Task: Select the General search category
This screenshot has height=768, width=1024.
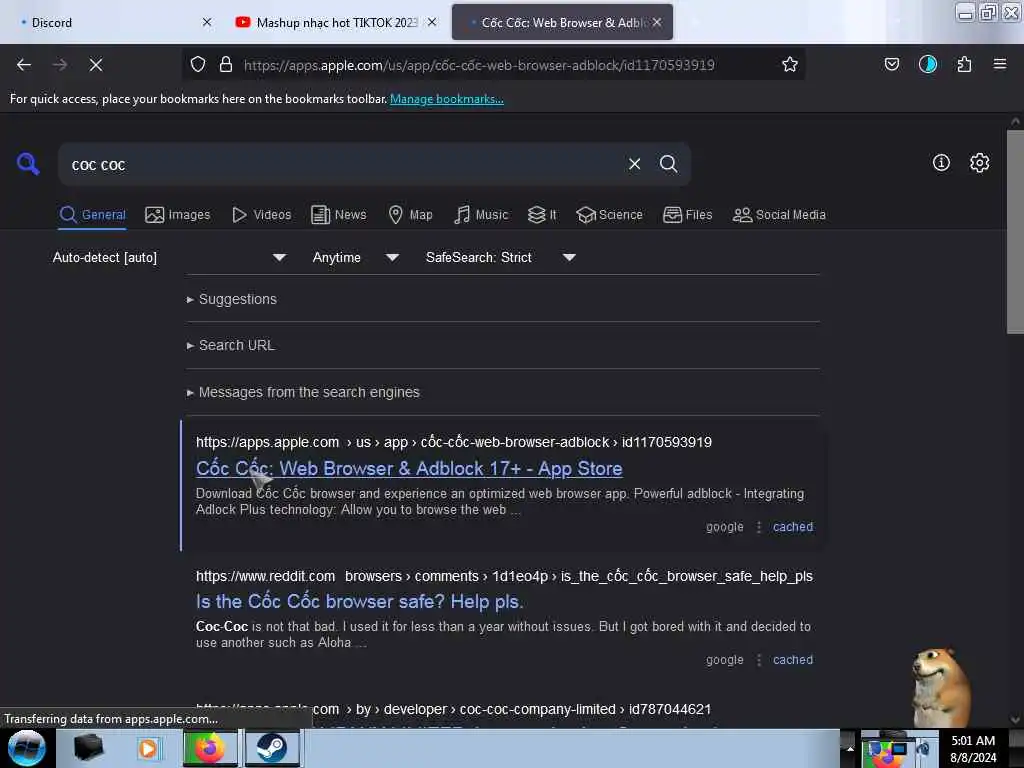Action: coord(92,215)
